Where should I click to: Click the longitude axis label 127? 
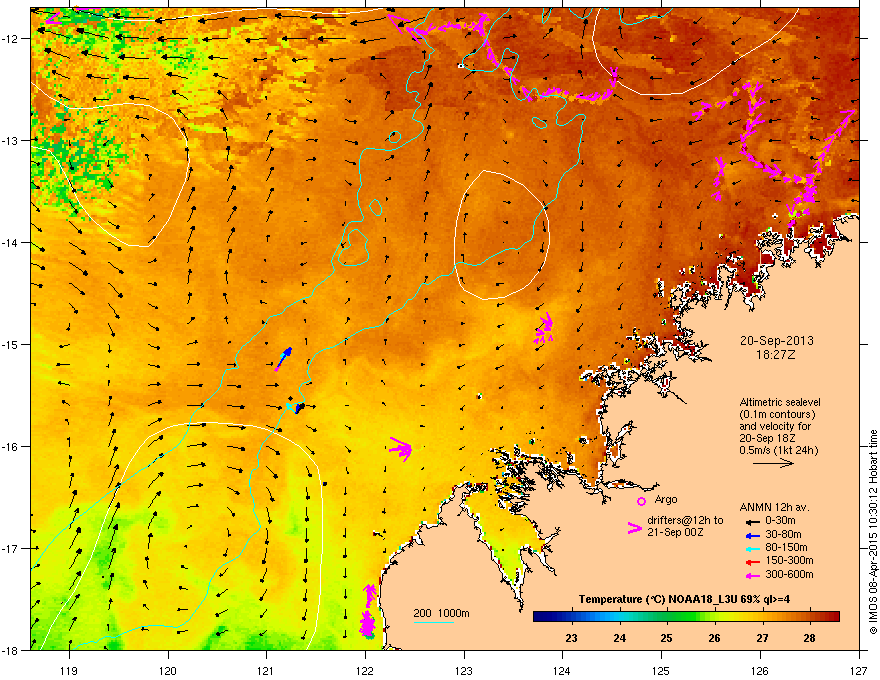tap(859, 670)
